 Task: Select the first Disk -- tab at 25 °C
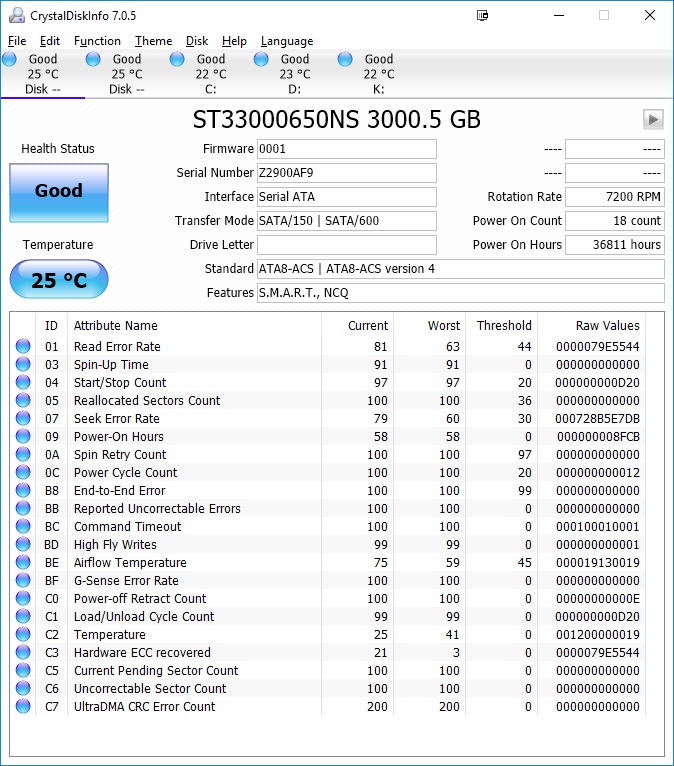42,74
